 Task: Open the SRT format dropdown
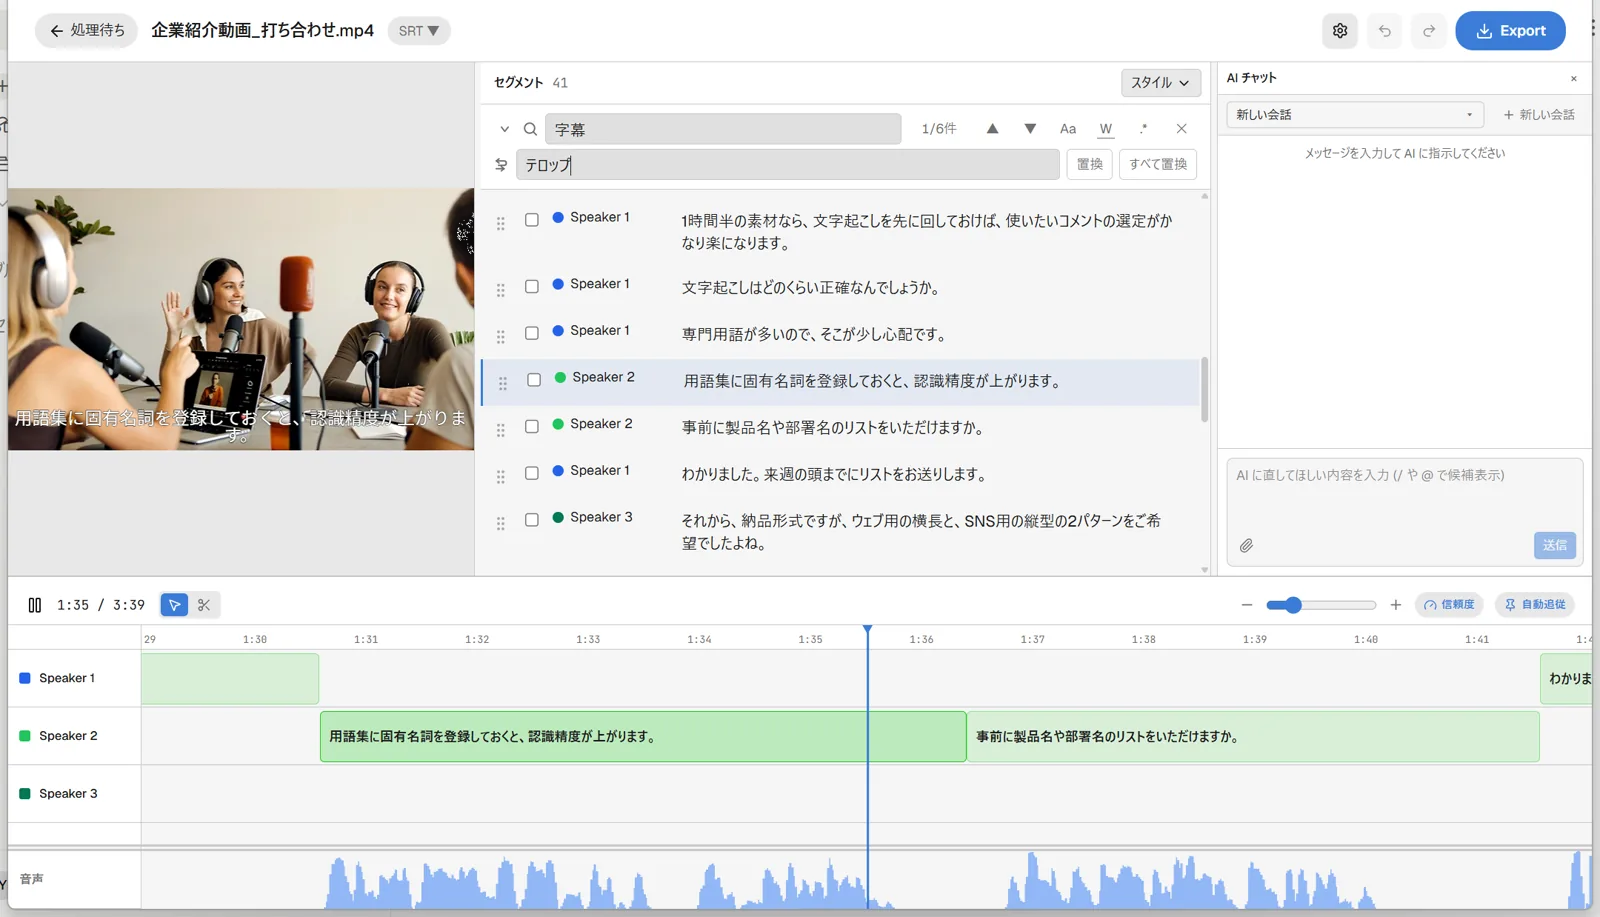[419, 31]
